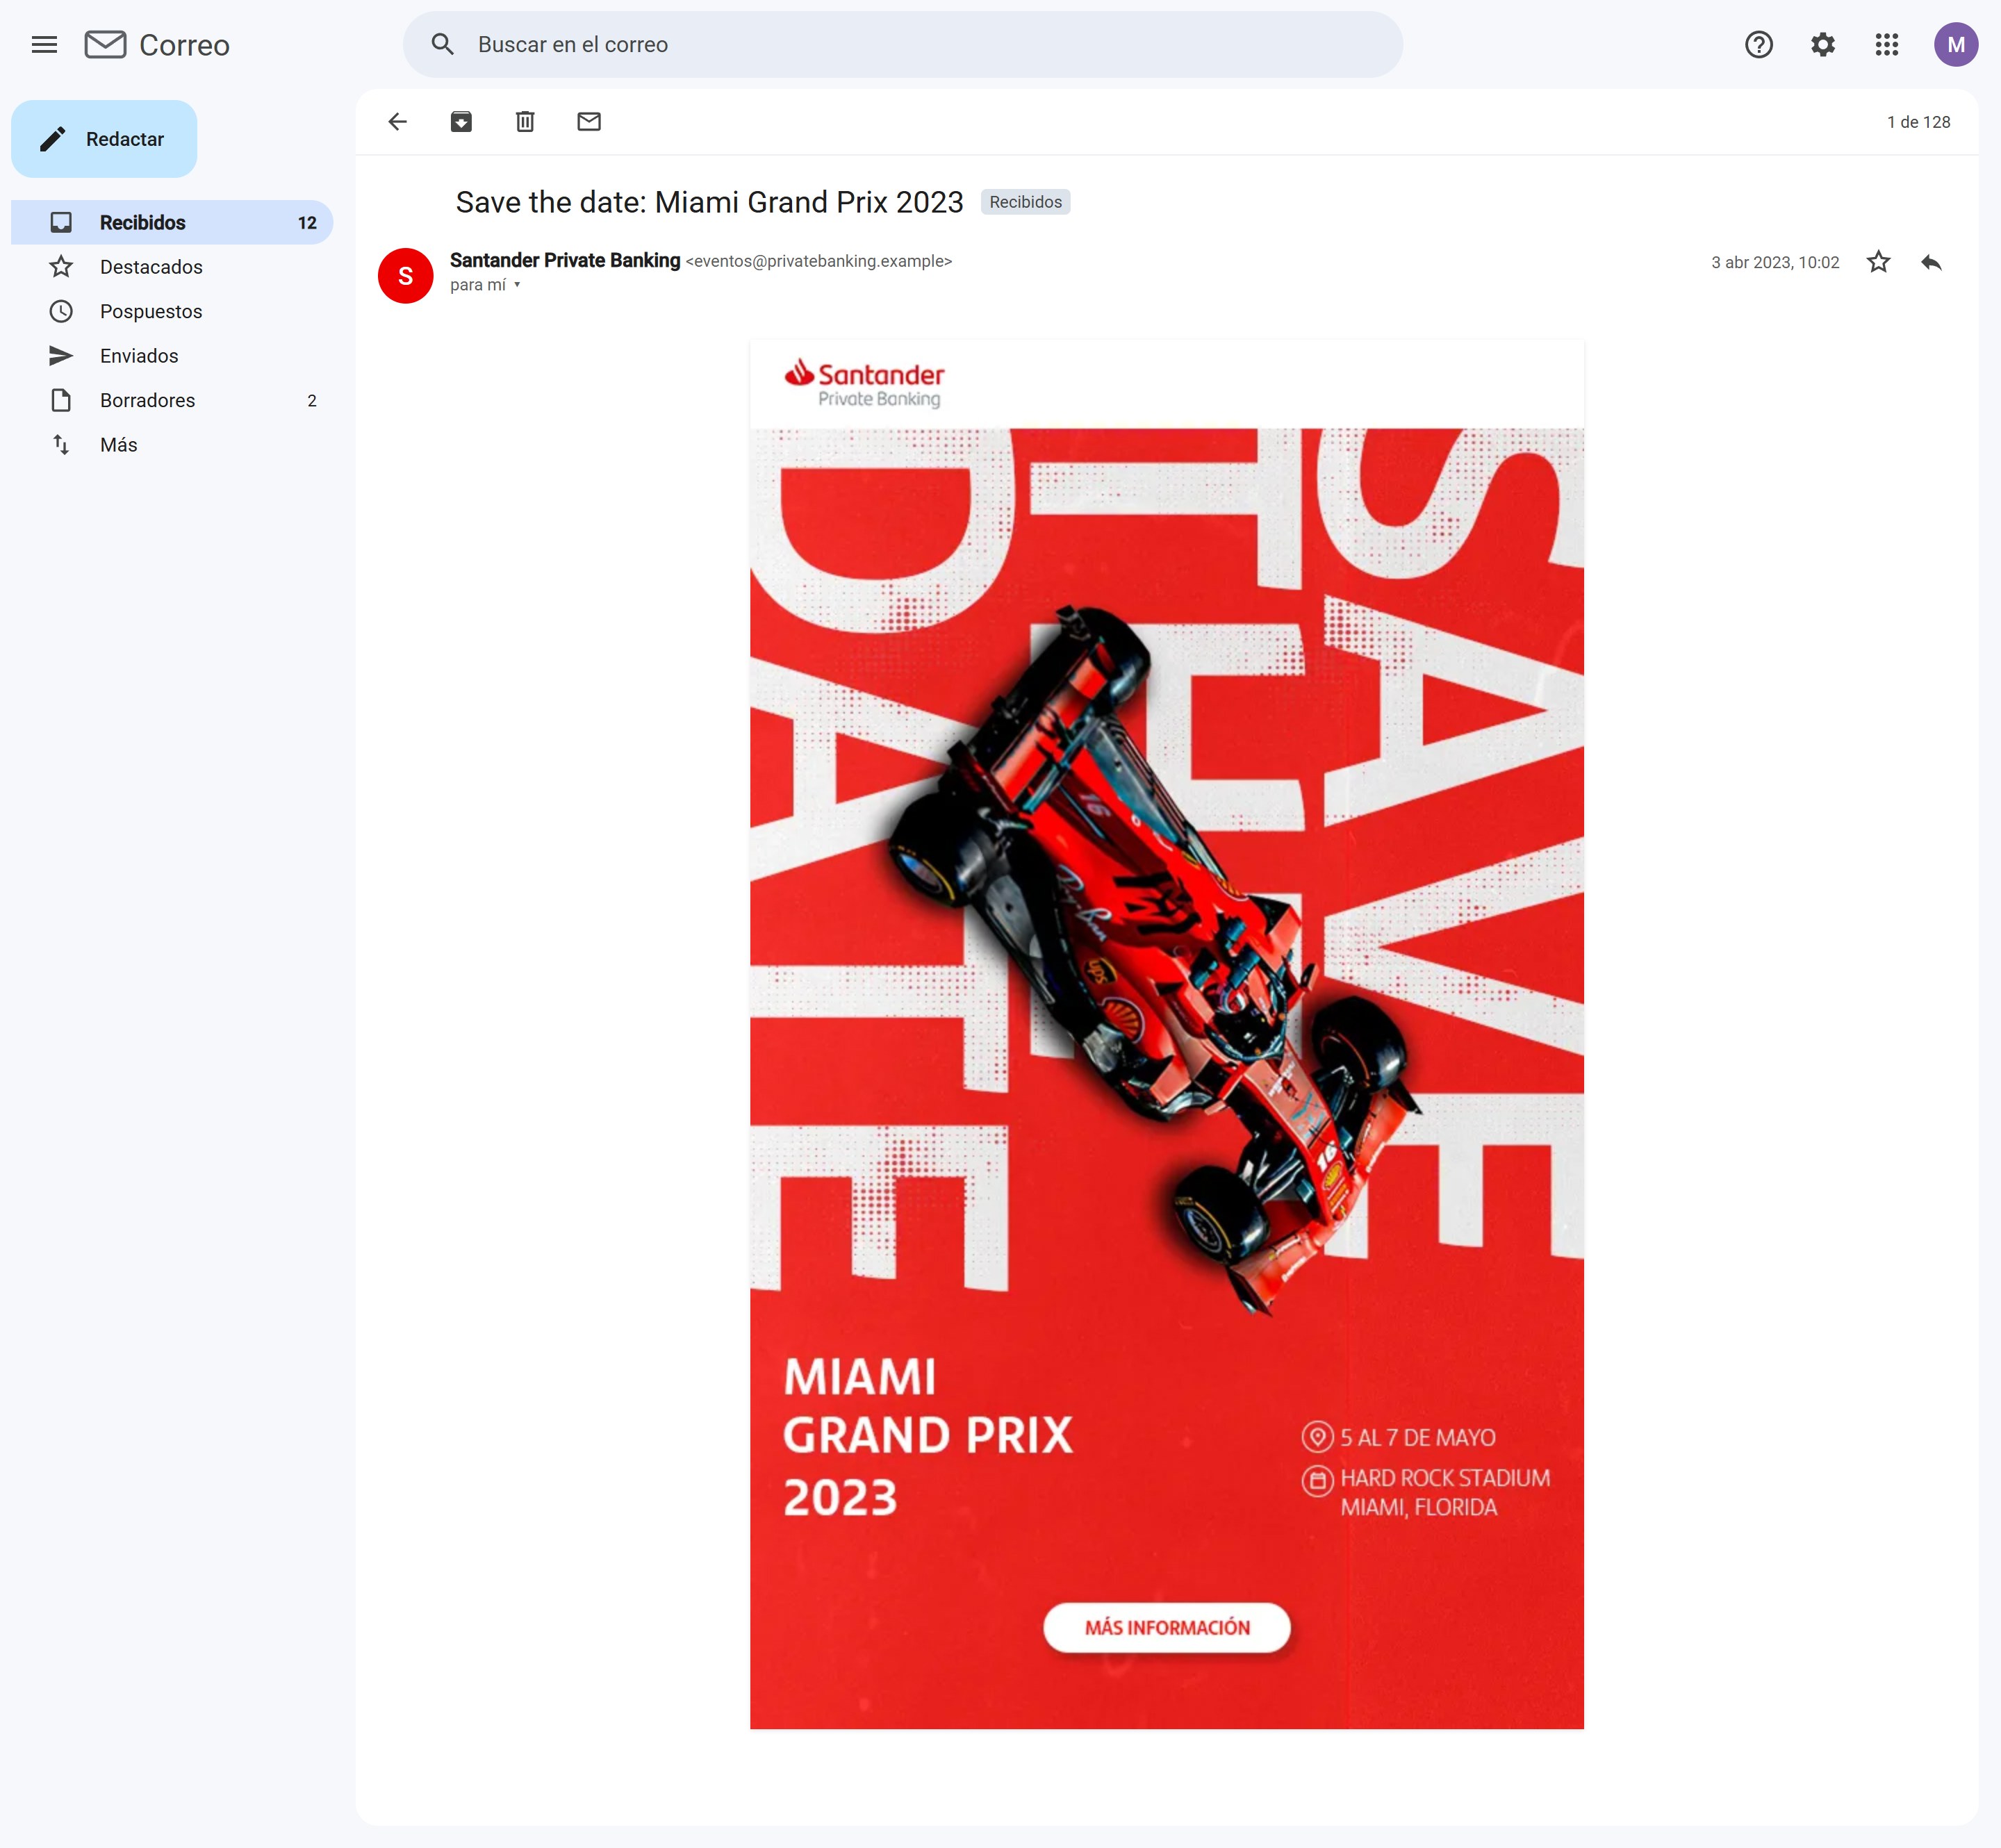Go back to inbox with arrow icon
Image resolution: width=2001 pixels, height=1848 pixels.
pos(397,122)
